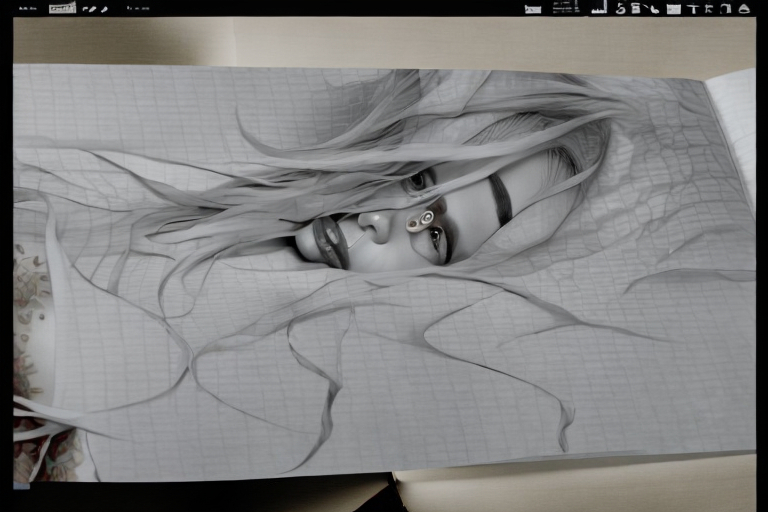Open the filled square panel icon
Image resolution: width=768 pixels, height=512 pixels.
click(x=674, y=9)
